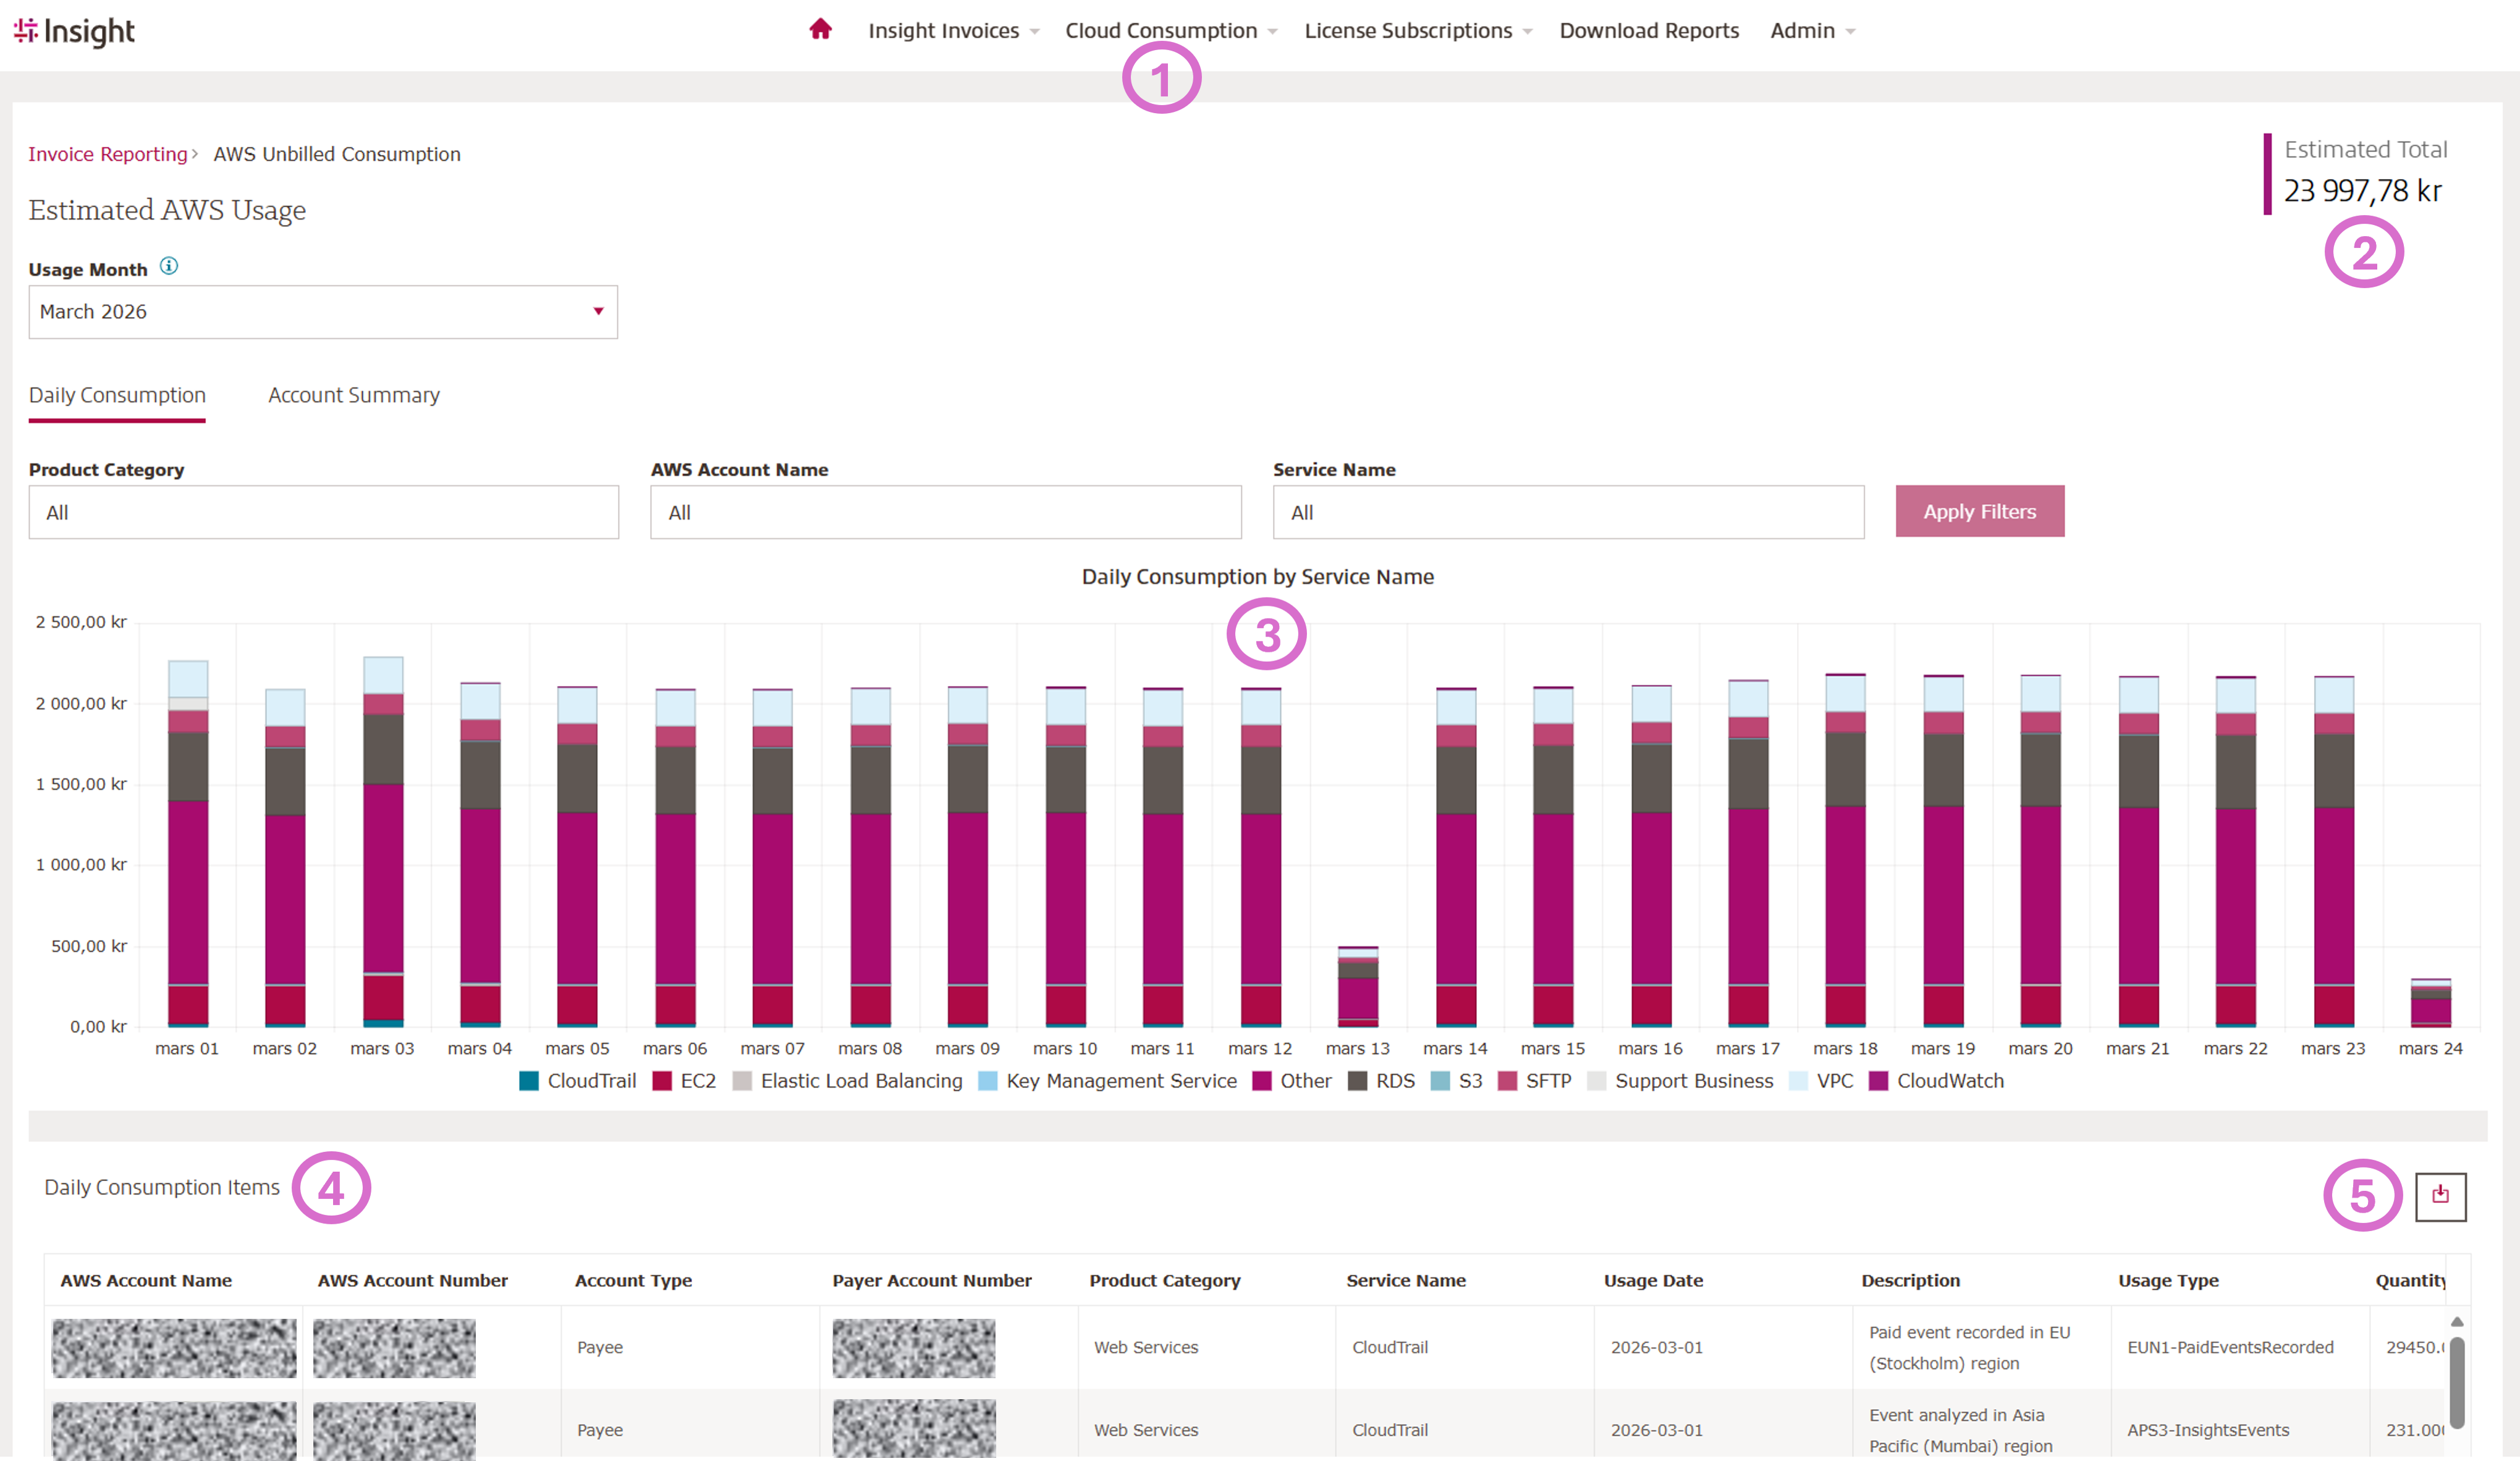Switch to the Account Summary tab
The image size is (2520, 1461).
[353, 395]
